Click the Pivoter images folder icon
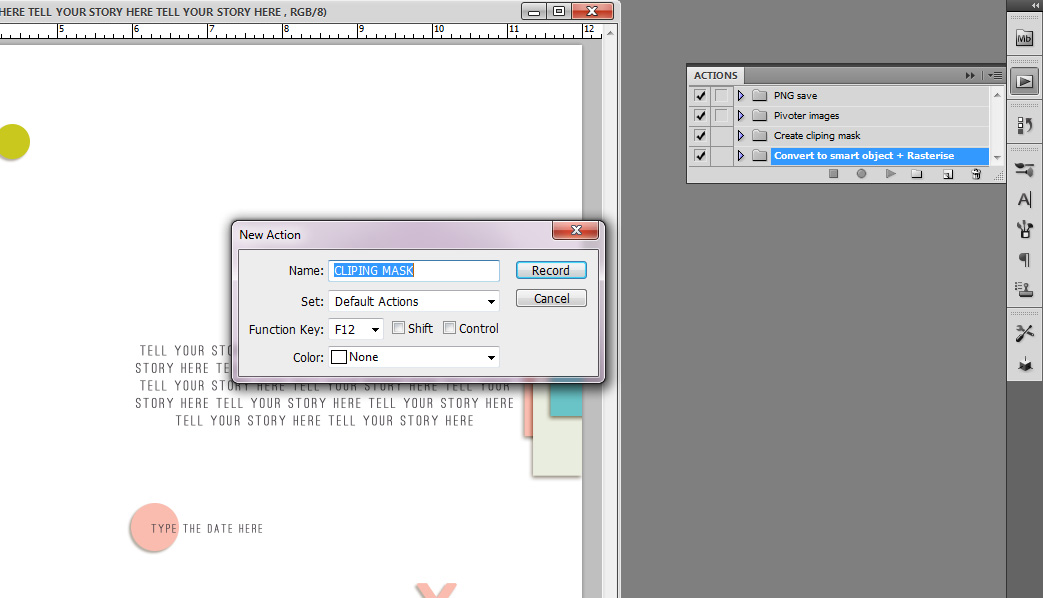1043x598 pixels. click(760, 116)
